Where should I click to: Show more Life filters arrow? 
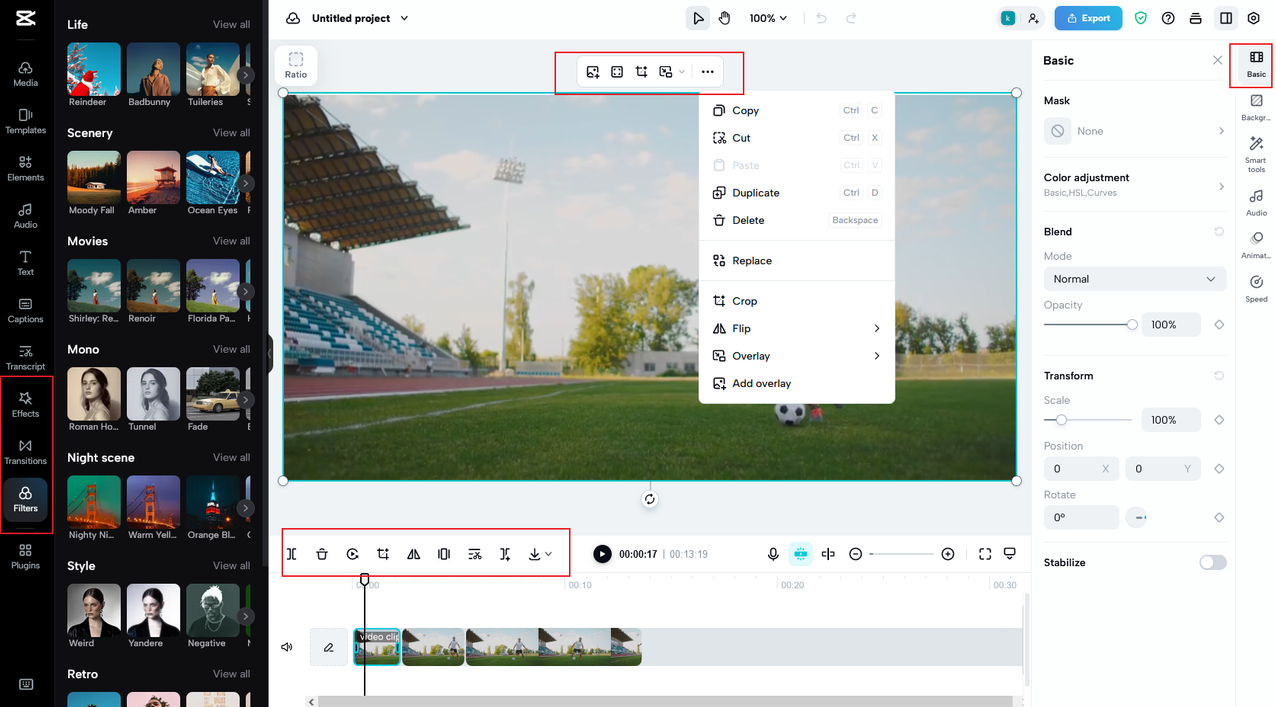pos(246,75)
